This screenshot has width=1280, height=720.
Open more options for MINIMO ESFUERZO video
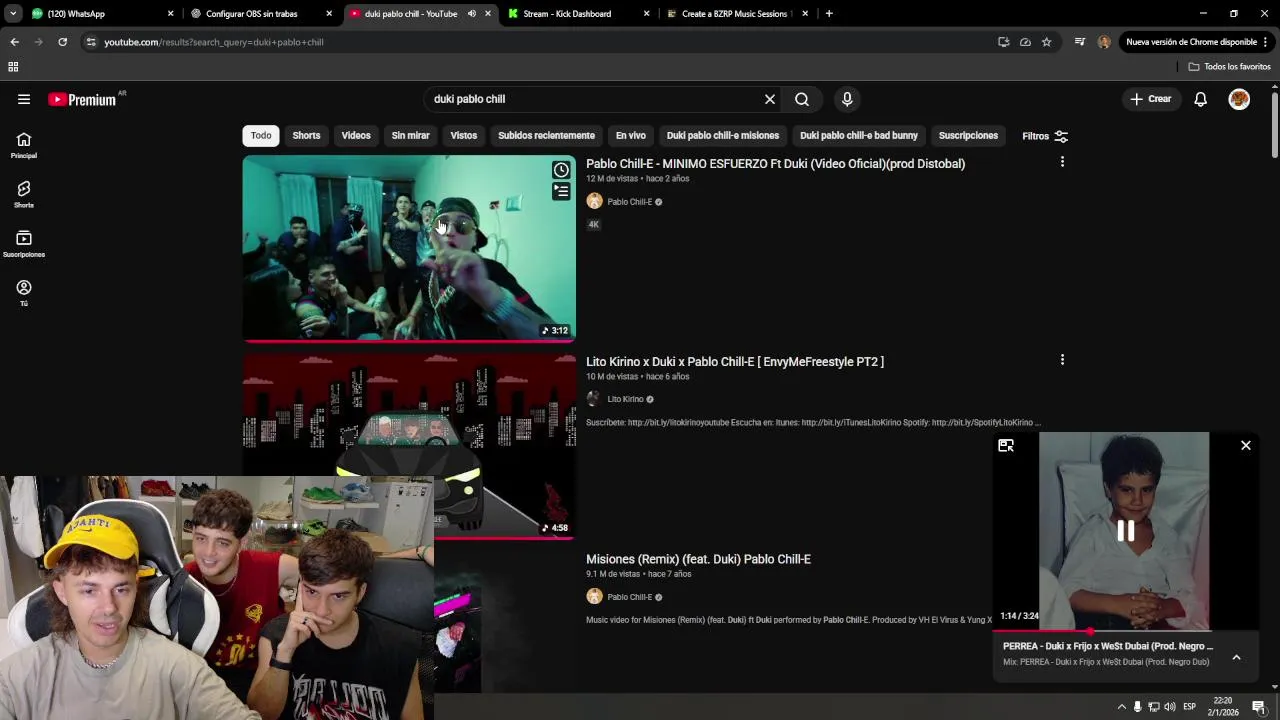[x=1062, y=162]
